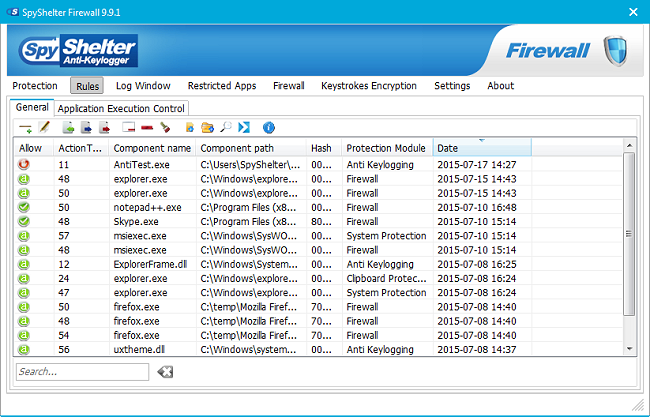
Task: Select the notepad++.exe rule row
Action: pyautogui.click(x=318, y=207)
